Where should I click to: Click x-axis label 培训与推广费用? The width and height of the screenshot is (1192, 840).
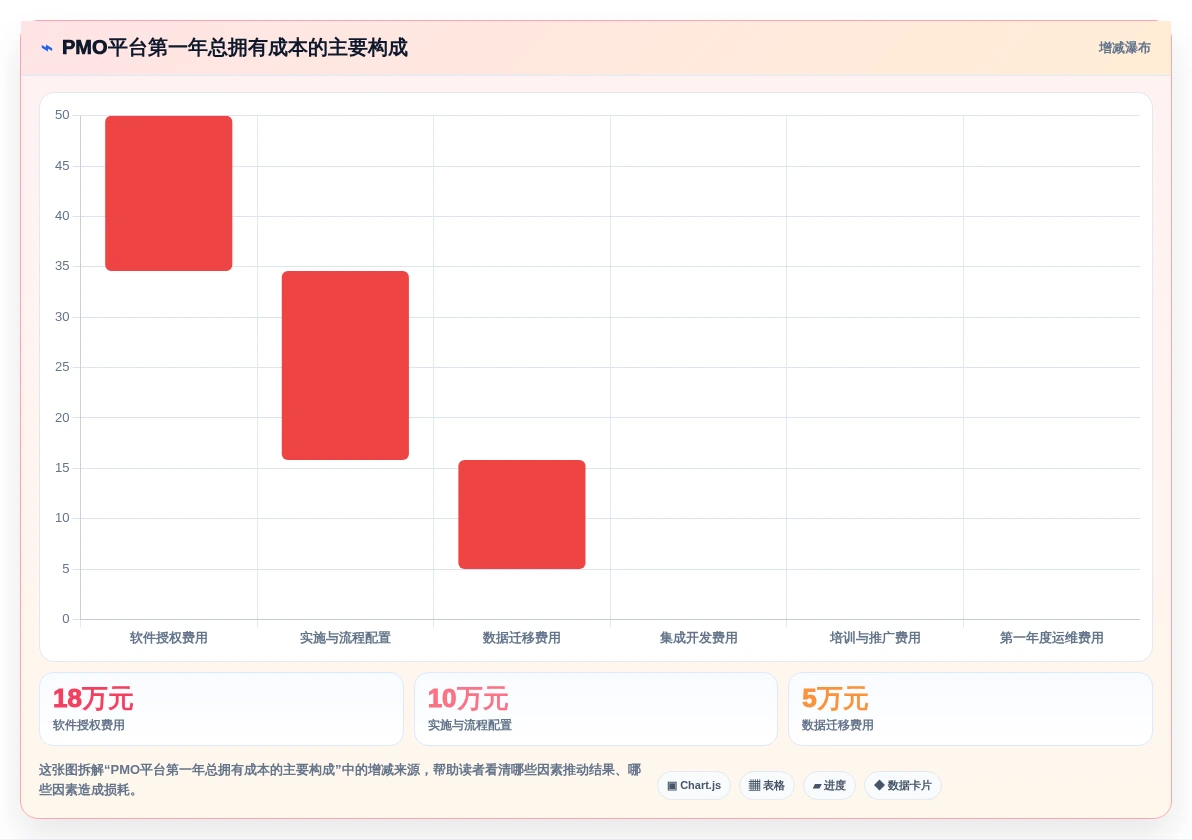pos(875,638)
